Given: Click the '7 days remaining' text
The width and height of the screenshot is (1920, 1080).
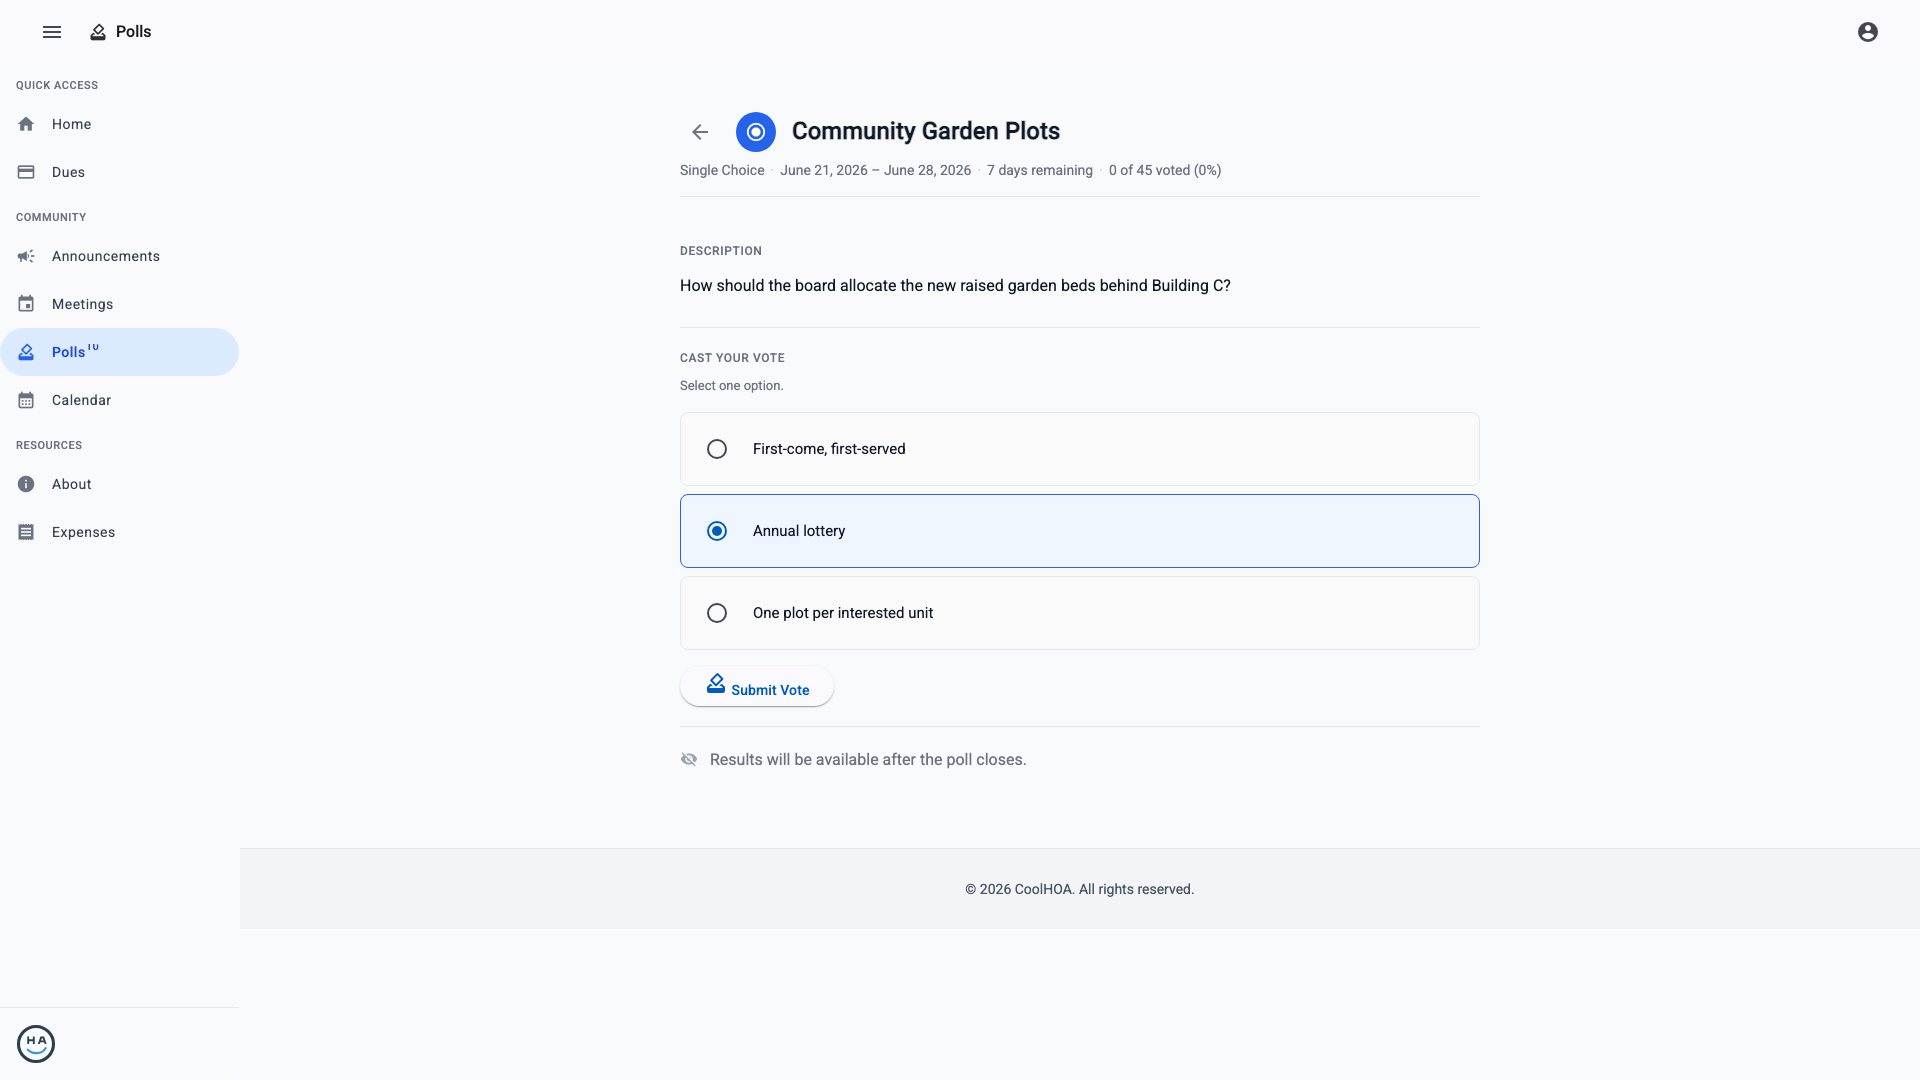Looking at the screenshot, I should pyautogui.click(x=1040, y=170).
